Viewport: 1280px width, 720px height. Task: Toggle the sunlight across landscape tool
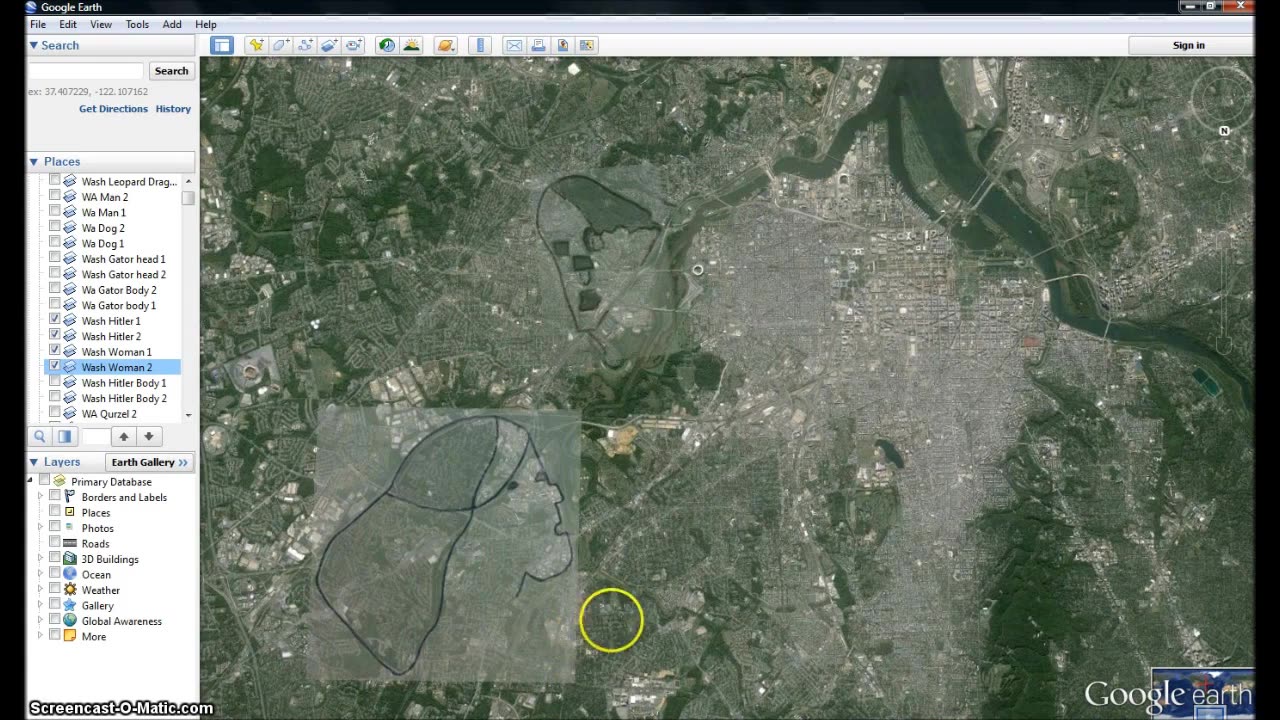point(411,45)
